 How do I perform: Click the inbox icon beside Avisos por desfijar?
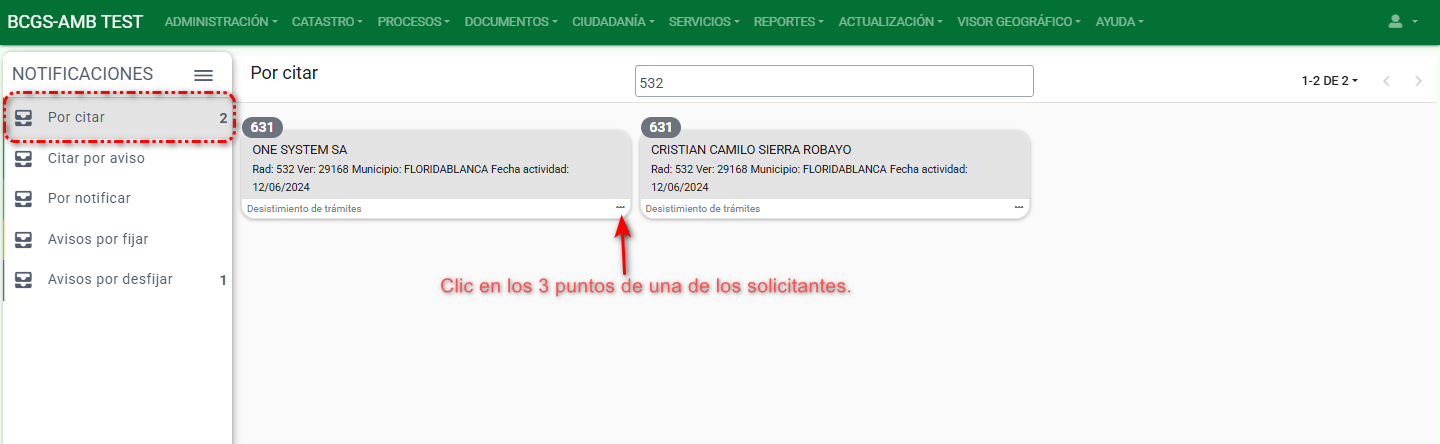point(24,280)
